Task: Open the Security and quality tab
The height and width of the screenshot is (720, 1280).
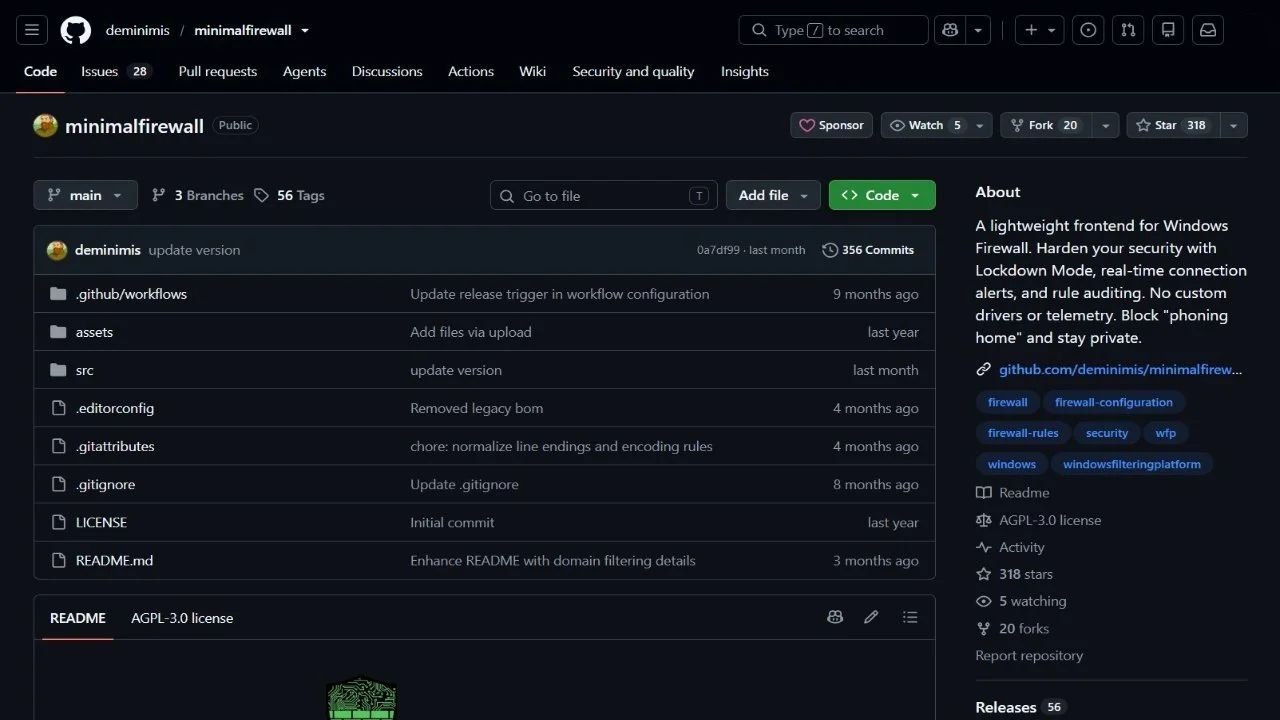Action: click(633, 71)
